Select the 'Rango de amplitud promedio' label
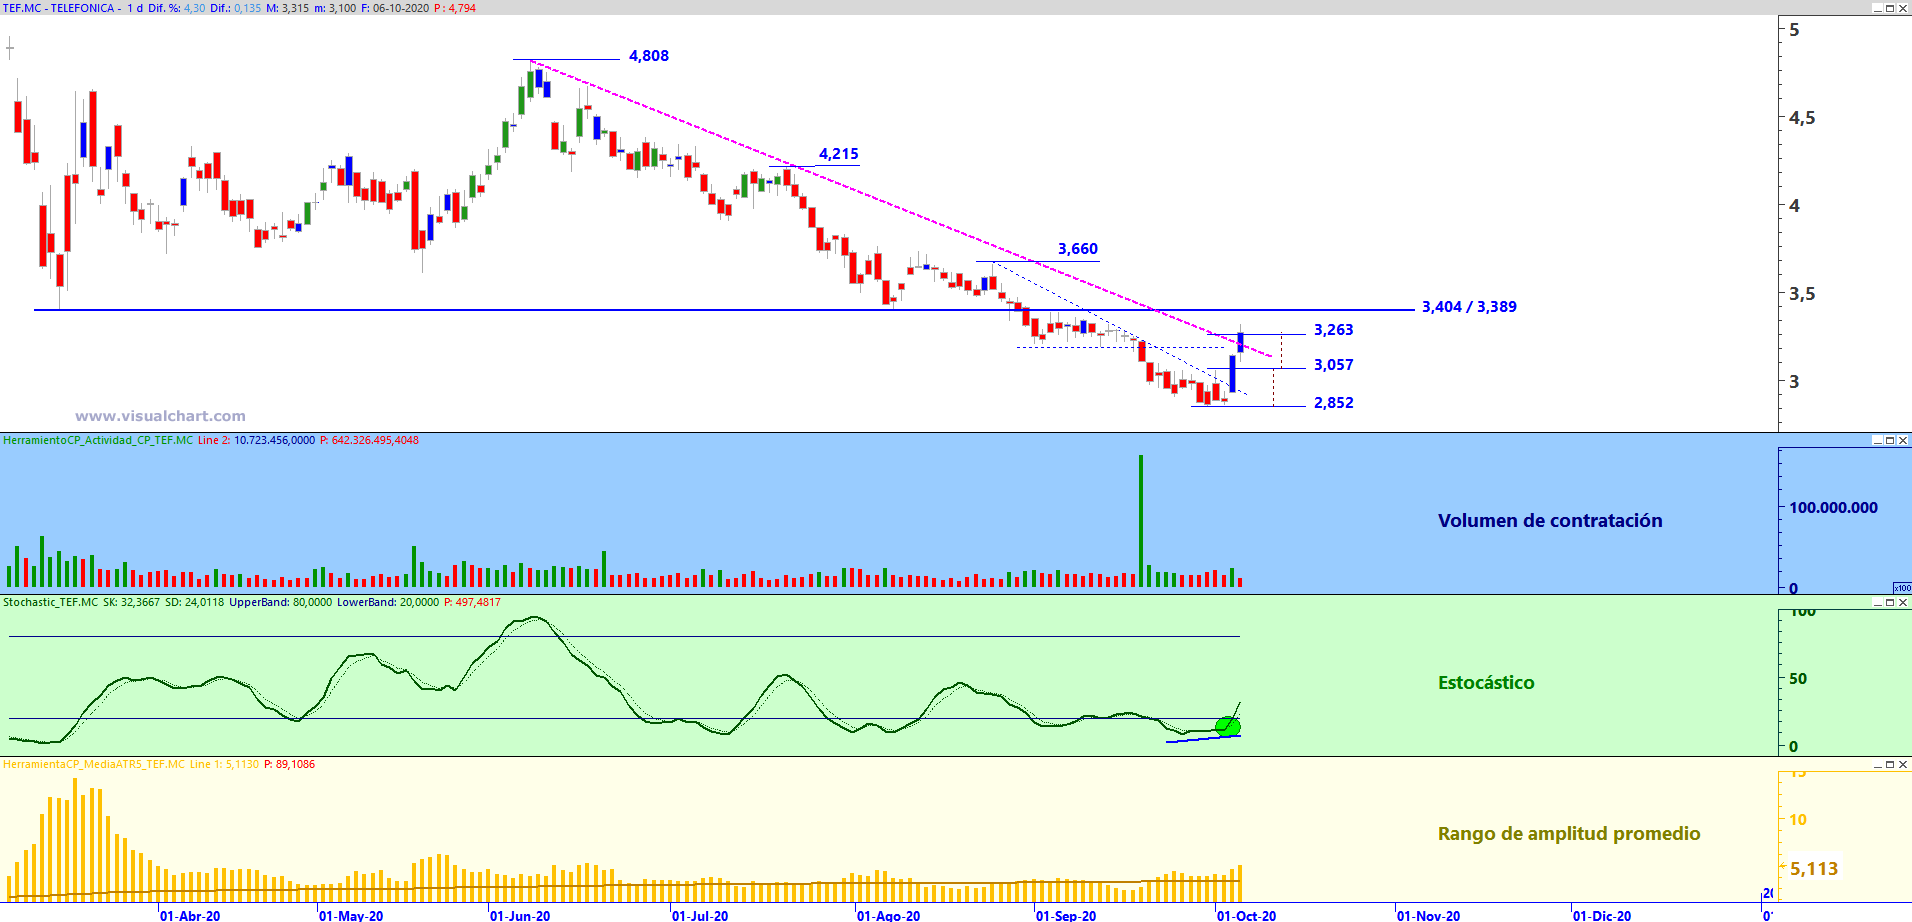 coord(1569,834)
